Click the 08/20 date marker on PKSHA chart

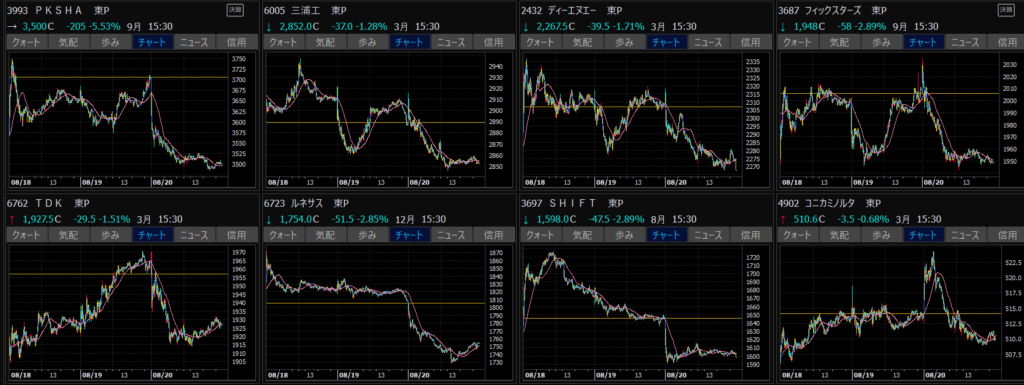(x=161, y=180)
